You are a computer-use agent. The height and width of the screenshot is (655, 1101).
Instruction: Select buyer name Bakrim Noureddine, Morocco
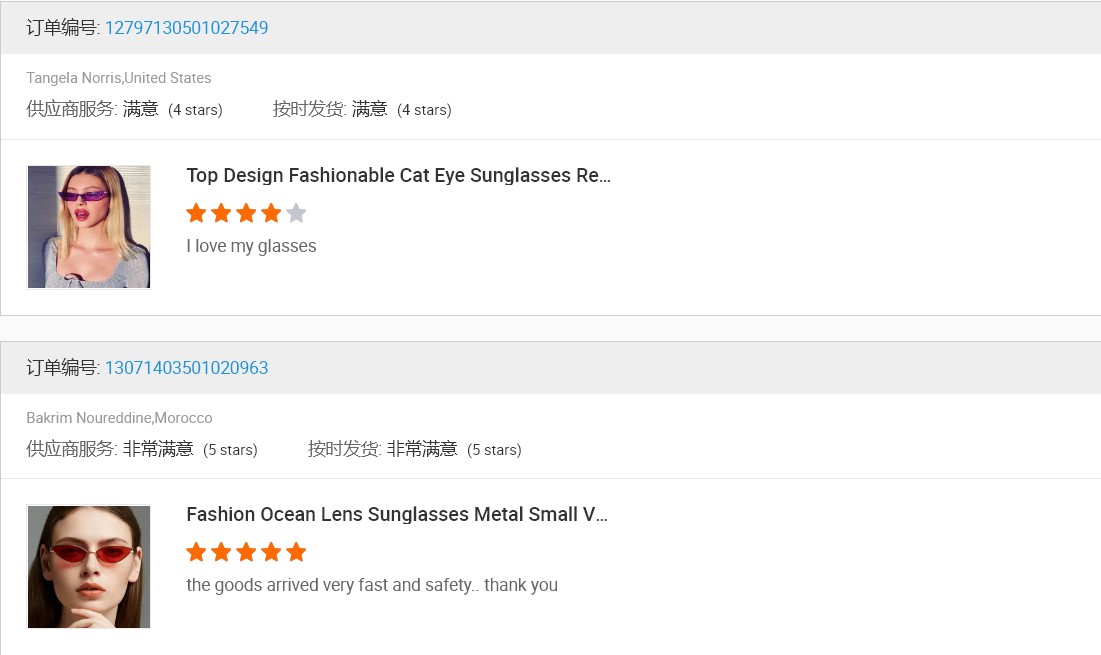[119, 418]
